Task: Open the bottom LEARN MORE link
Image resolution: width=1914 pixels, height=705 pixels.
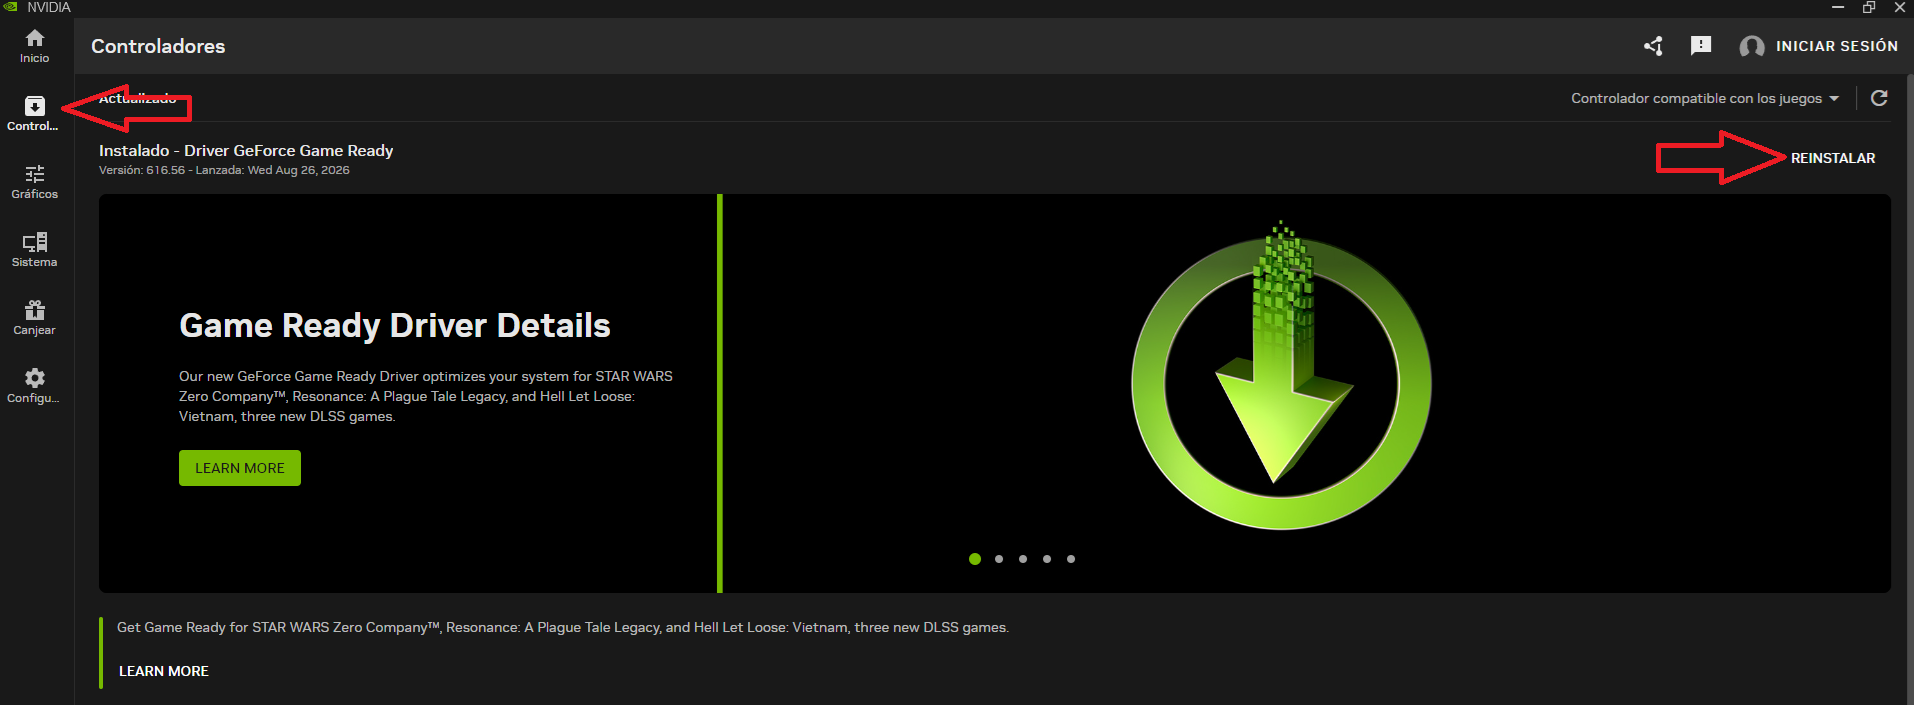Action: pyautogui.click(x=164, y=671)
